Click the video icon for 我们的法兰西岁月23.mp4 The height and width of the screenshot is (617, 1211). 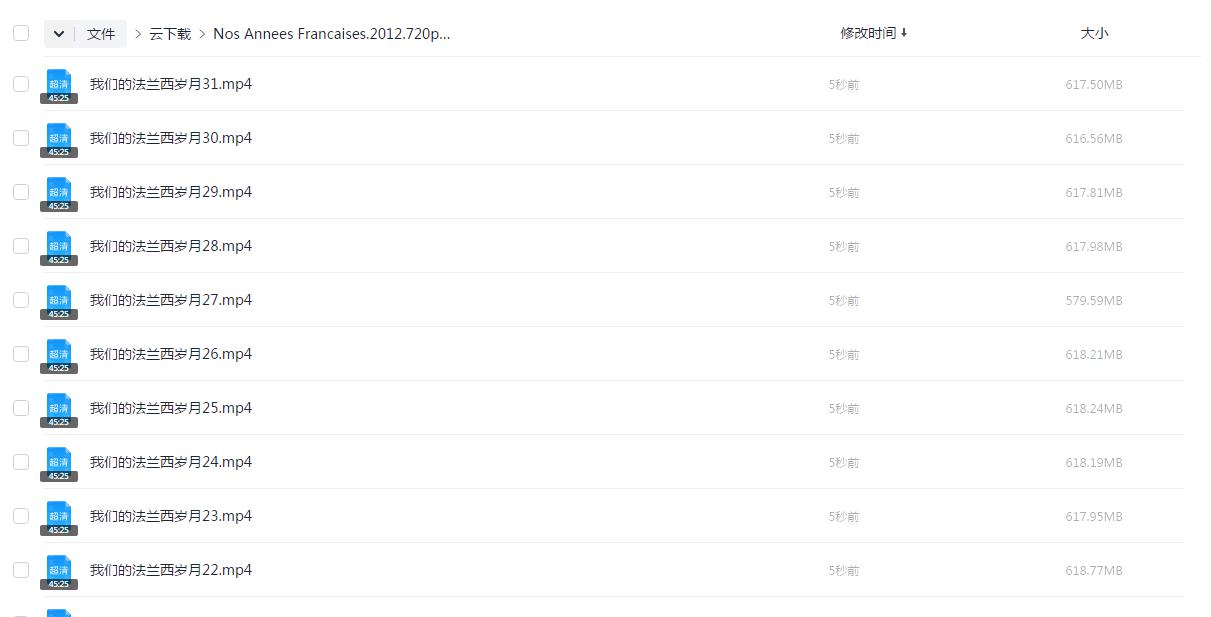click(x=59, y=517)
